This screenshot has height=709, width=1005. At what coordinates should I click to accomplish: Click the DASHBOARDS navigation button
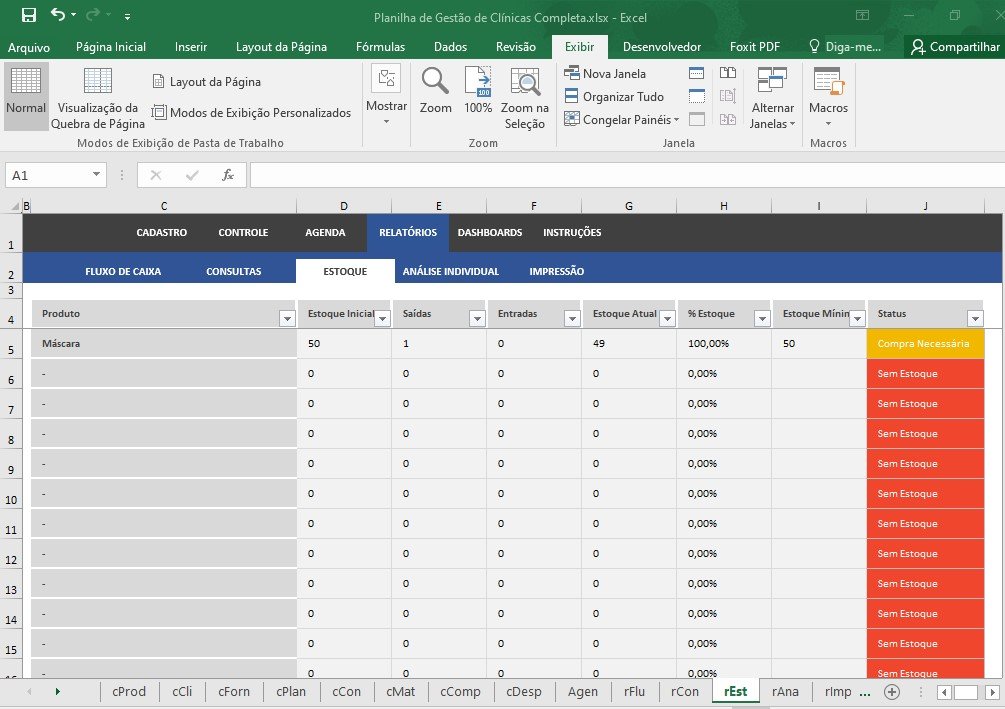490,233
